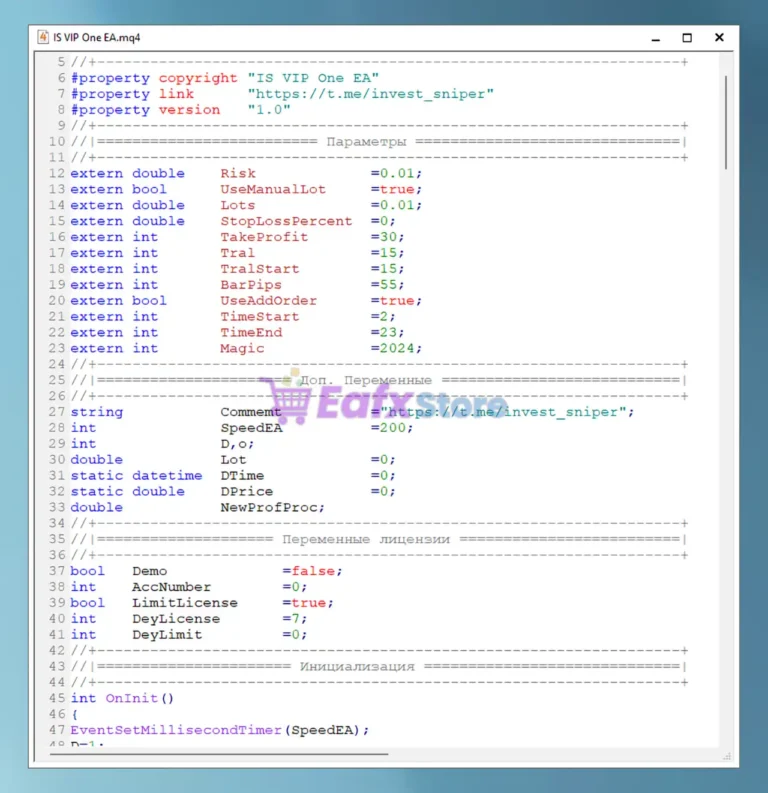Click the Lots variable on line 14
Image resolution: width=768 pixels, height=793 pixels.
click(238, 205)
